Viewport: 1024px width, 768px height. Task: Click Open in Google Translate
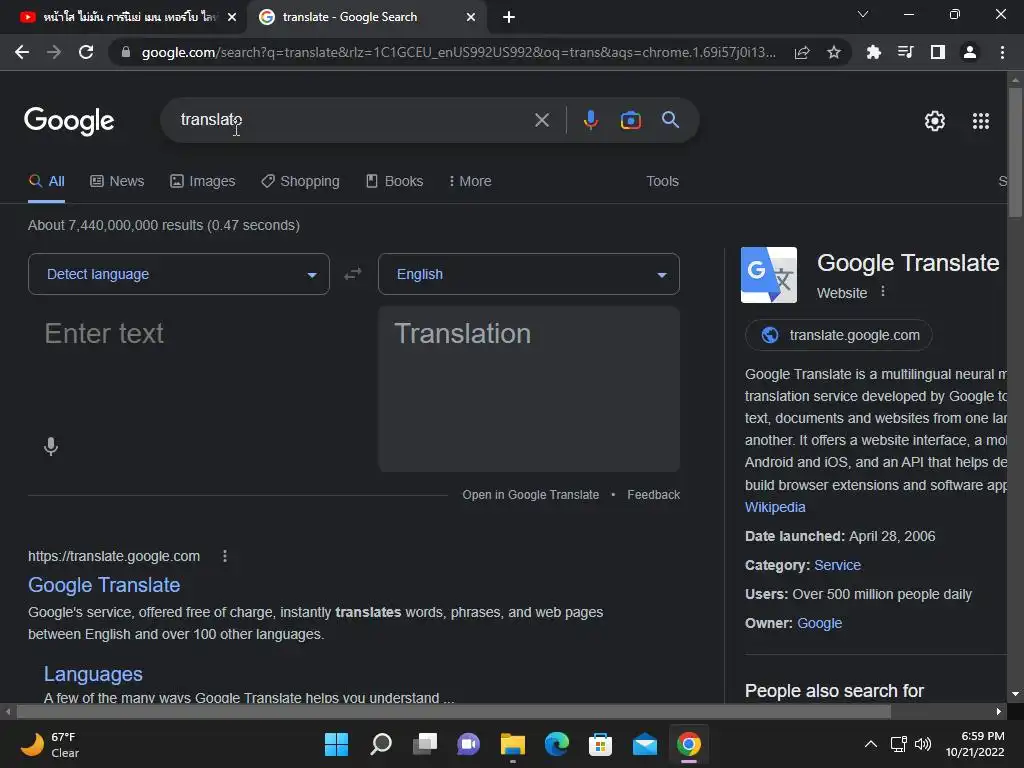pyautogui.click(x=530, y=495)
